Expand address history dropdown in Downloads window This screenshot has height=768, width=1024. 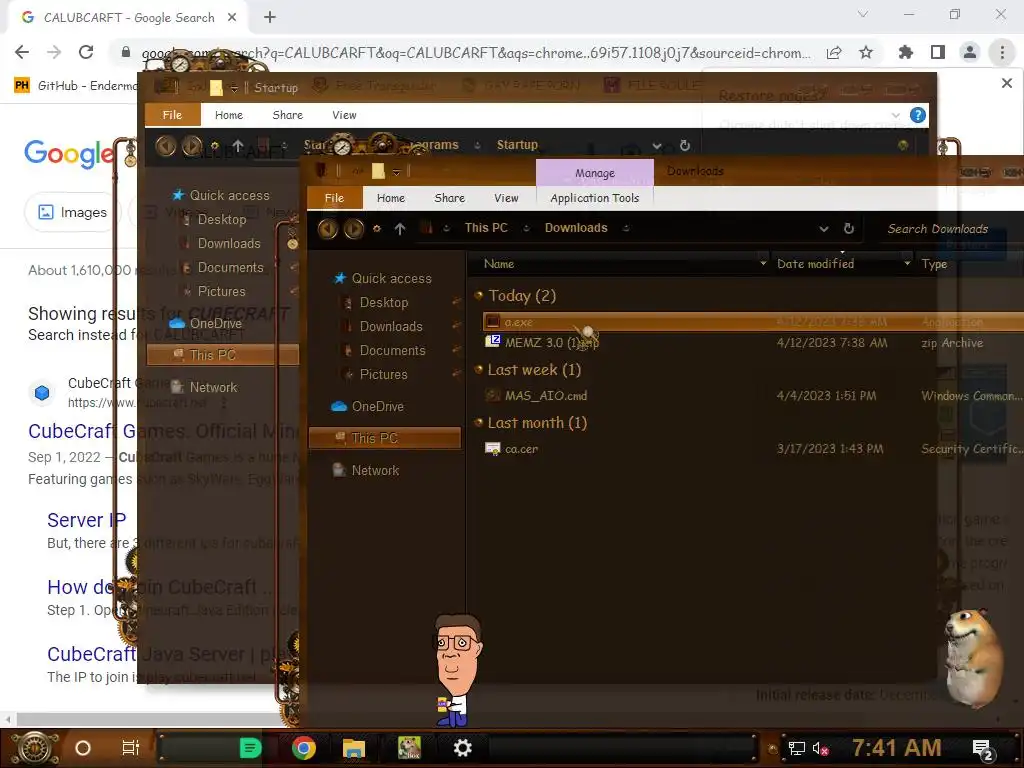pyautogui.click(x=824, y=229)
